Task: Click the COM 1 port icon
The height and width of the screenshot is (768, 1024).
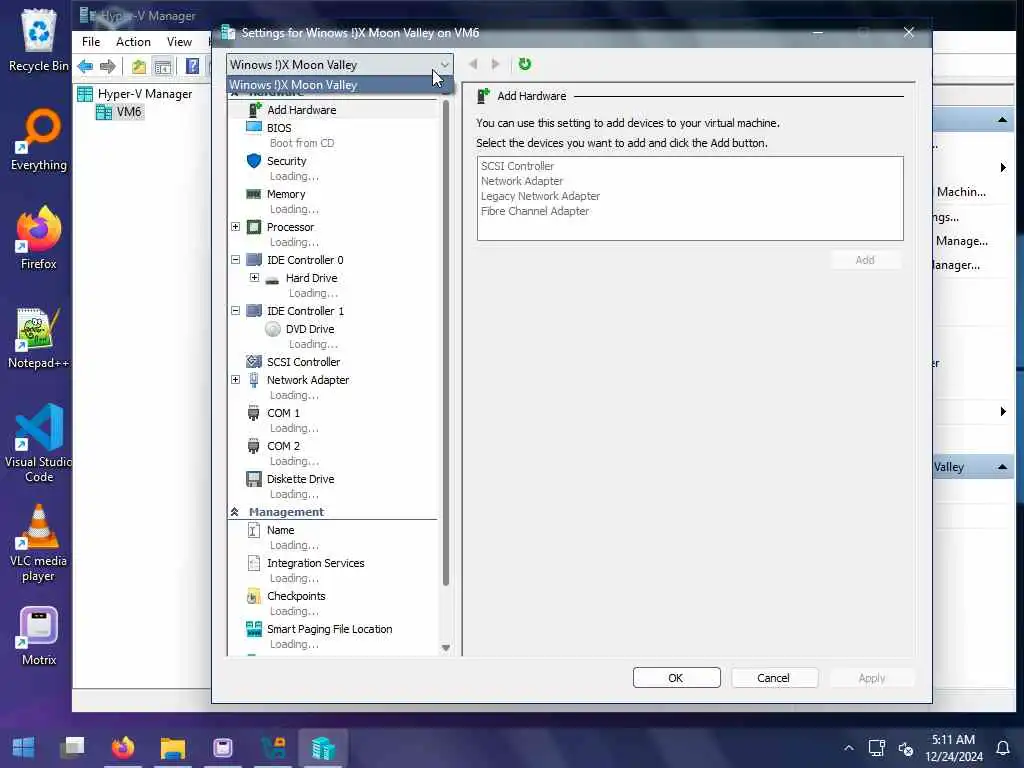Action: 253,413
